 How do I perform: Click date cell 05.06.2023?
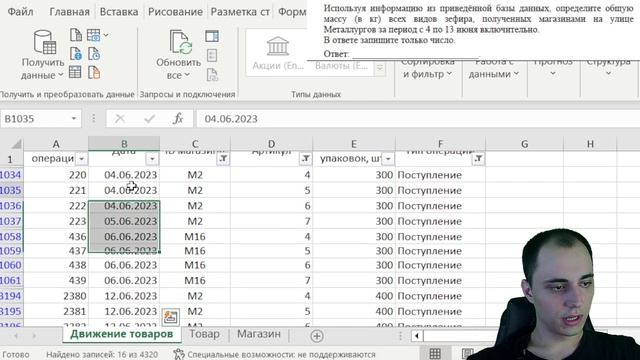124,221
